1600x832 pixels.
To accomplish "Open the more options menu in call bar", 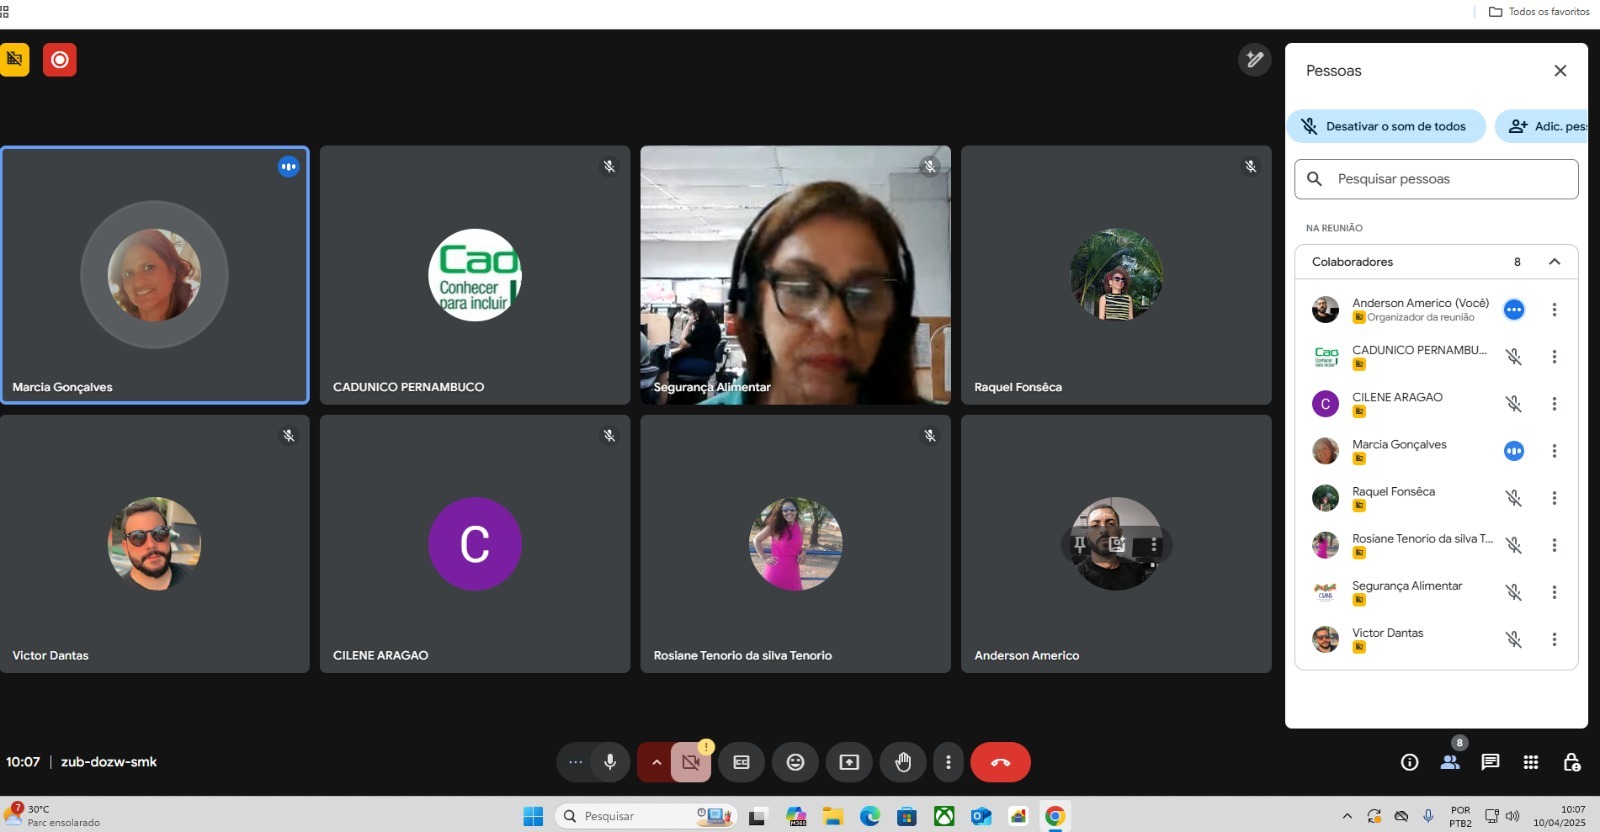I will pyautogui.click(x=948, y=762).
